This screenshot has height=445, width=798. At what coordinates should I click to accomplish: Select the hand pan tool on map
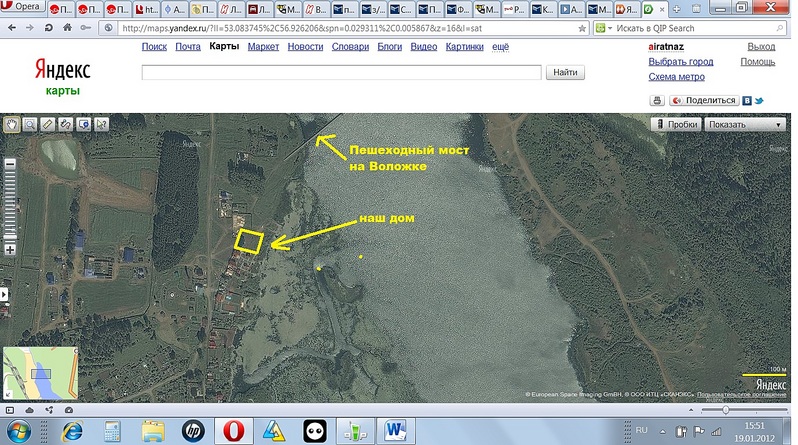(12, 124)
